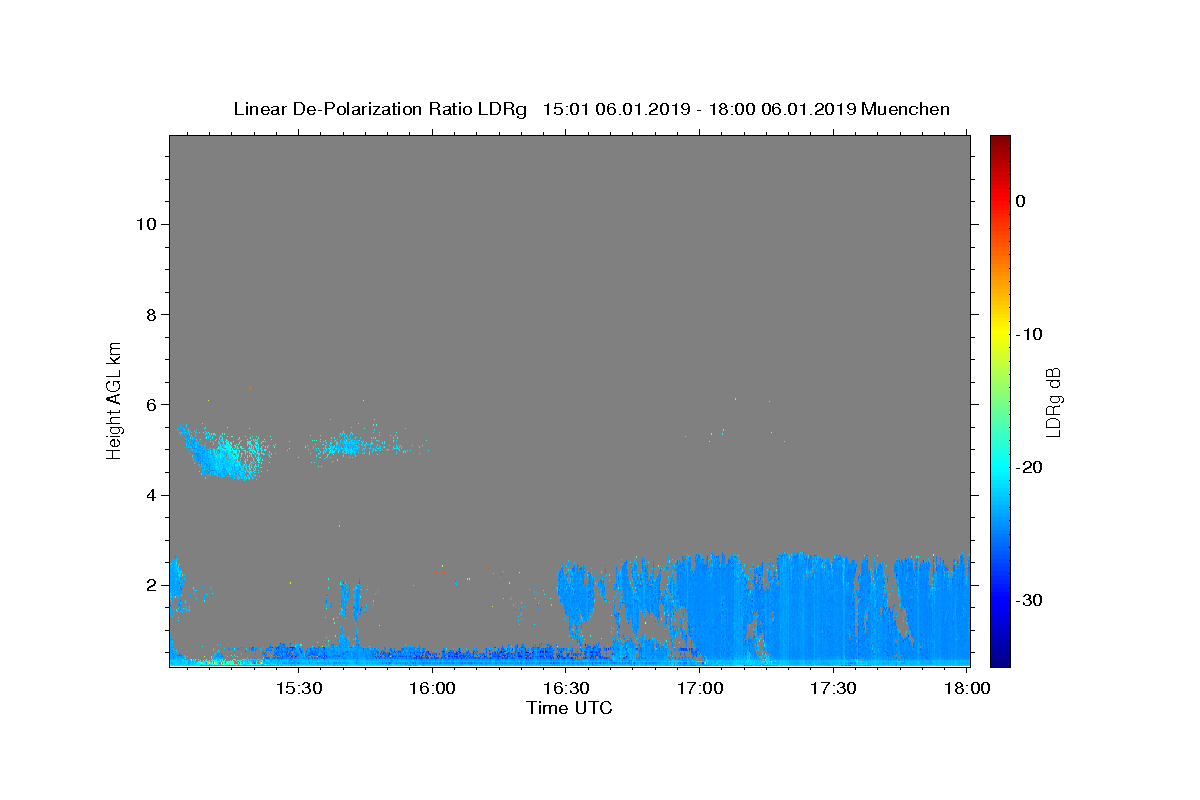Click the 'LDRg dB' colorbar label
Screen dimensions: 1200x800
1053,402
